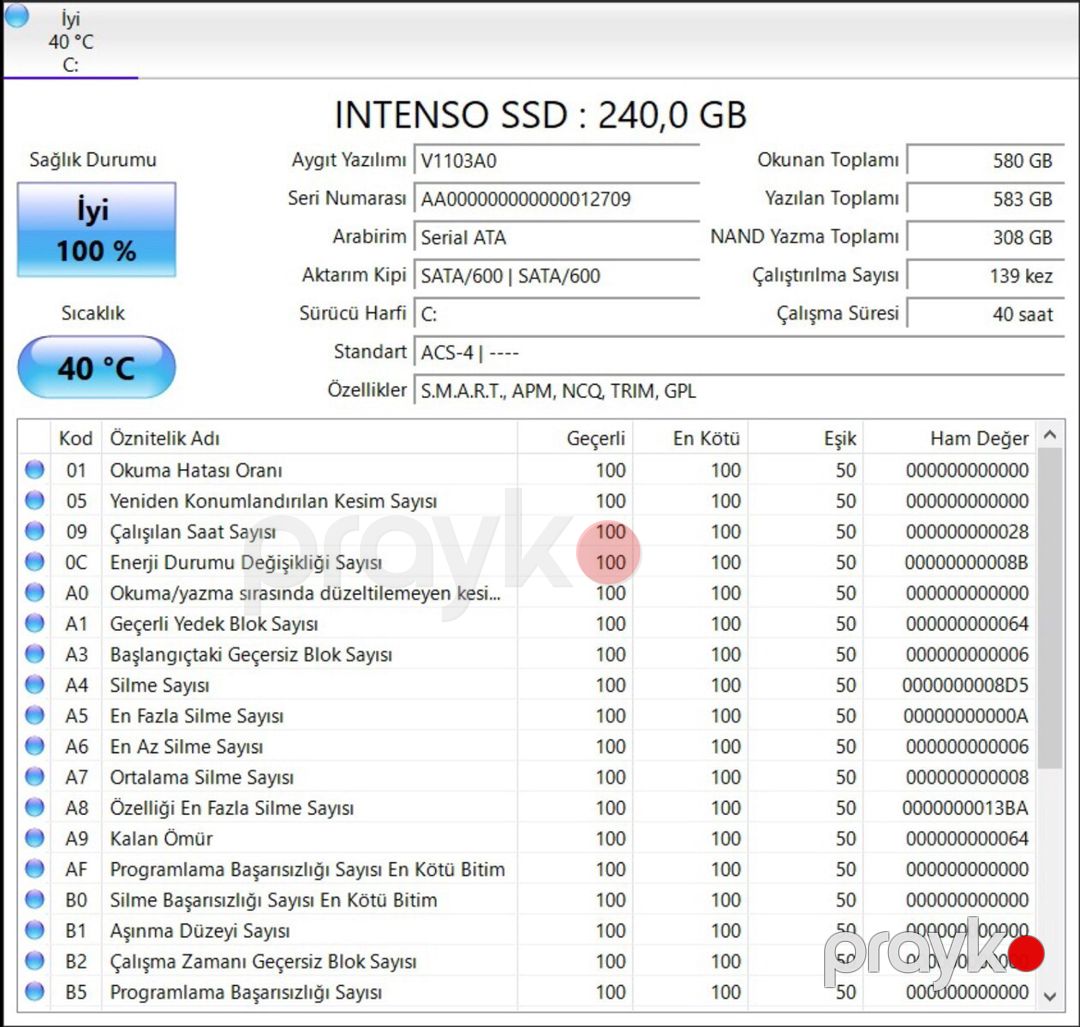Select En Az Silme Sayısı row text

187,747
